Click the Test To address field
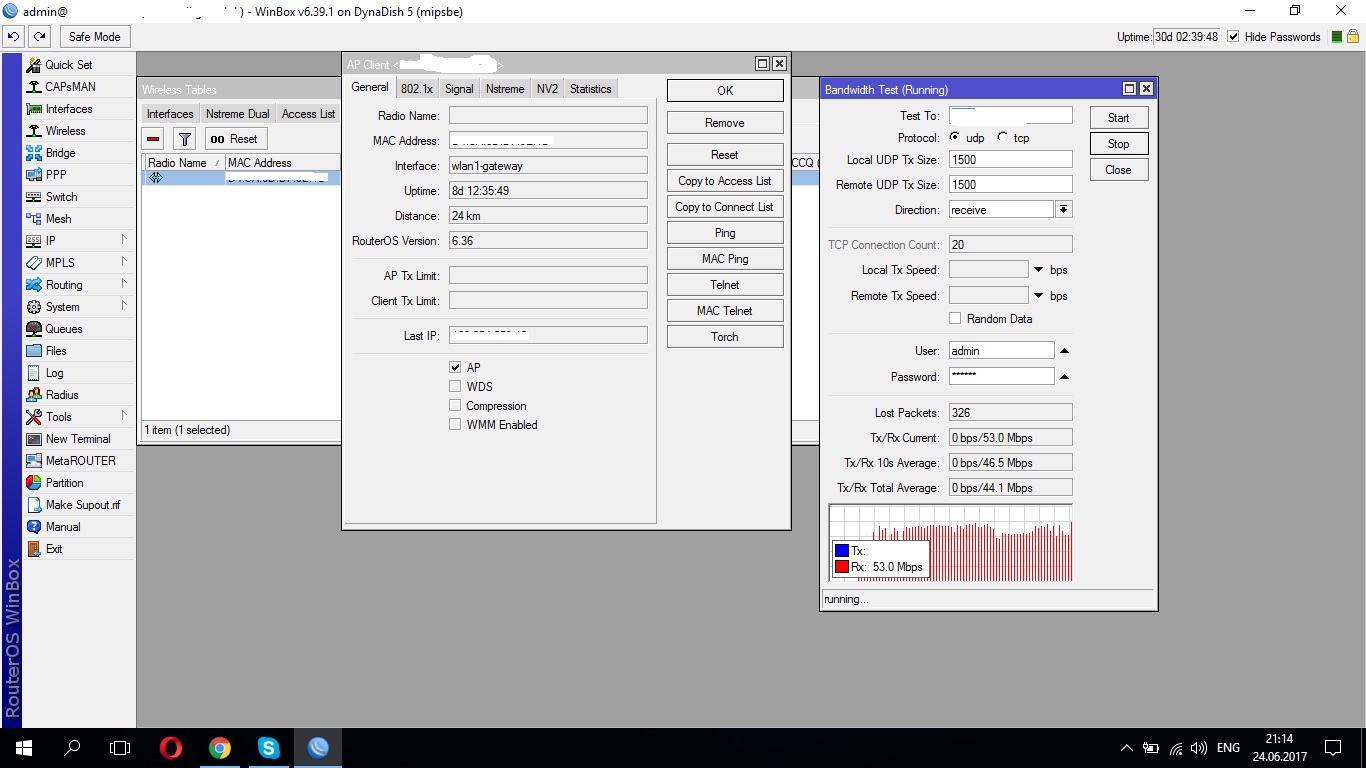 (x=1010, y=116)
